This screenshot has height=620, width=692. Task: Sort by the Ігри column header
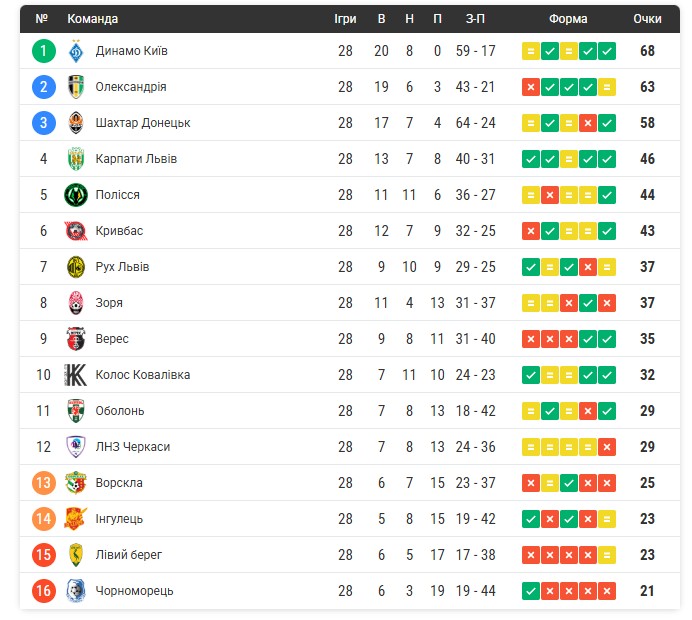(x=345, y=19)
